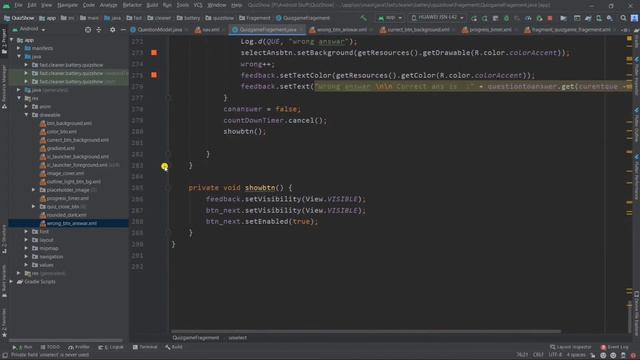Open the File menu
This screenshot has height=360, width=640.
coord(18,5)
